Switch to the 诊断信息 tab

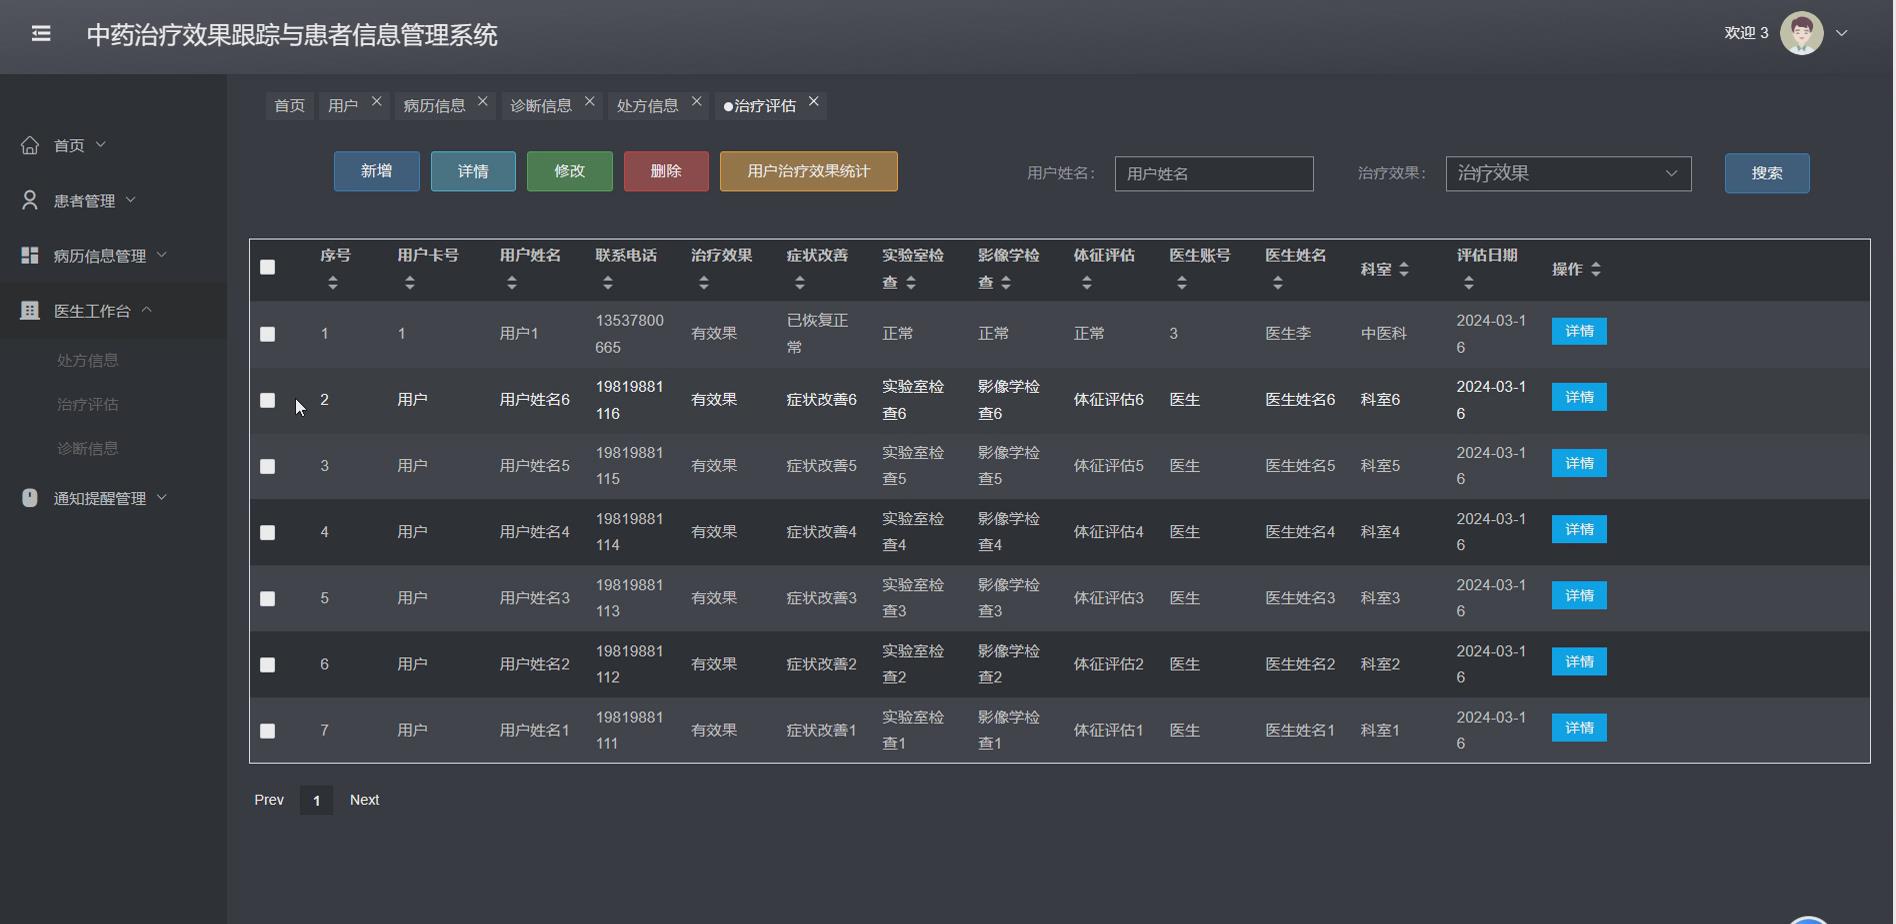(541, 103)
